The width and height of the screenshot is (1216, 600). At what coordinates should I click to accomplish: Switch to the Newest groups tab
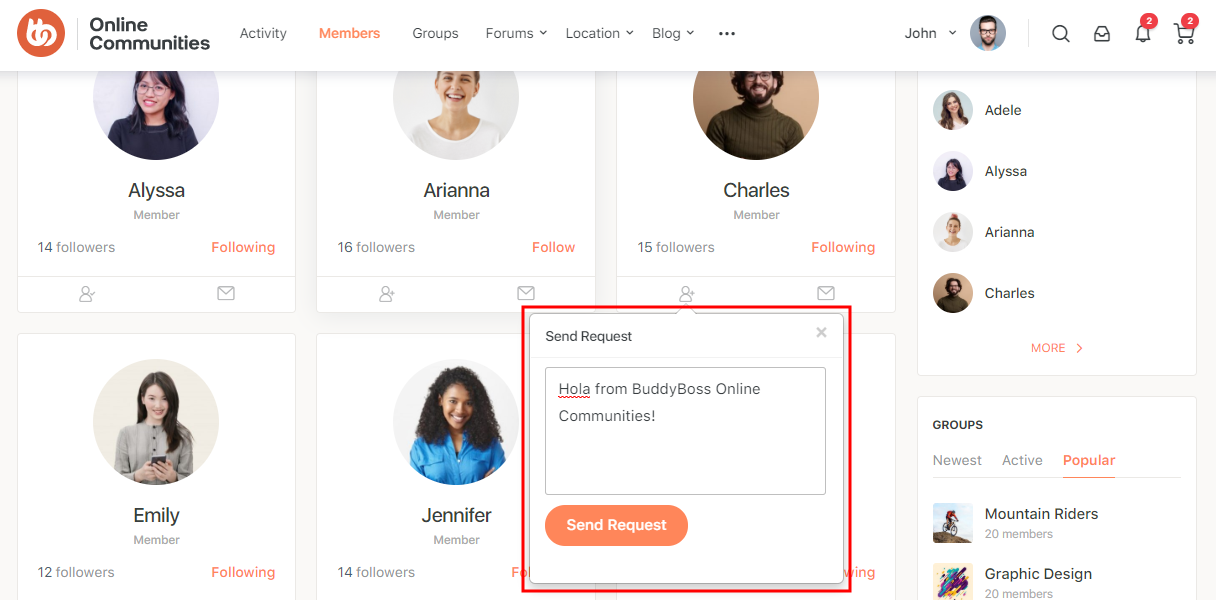click(x=957, y=460)
